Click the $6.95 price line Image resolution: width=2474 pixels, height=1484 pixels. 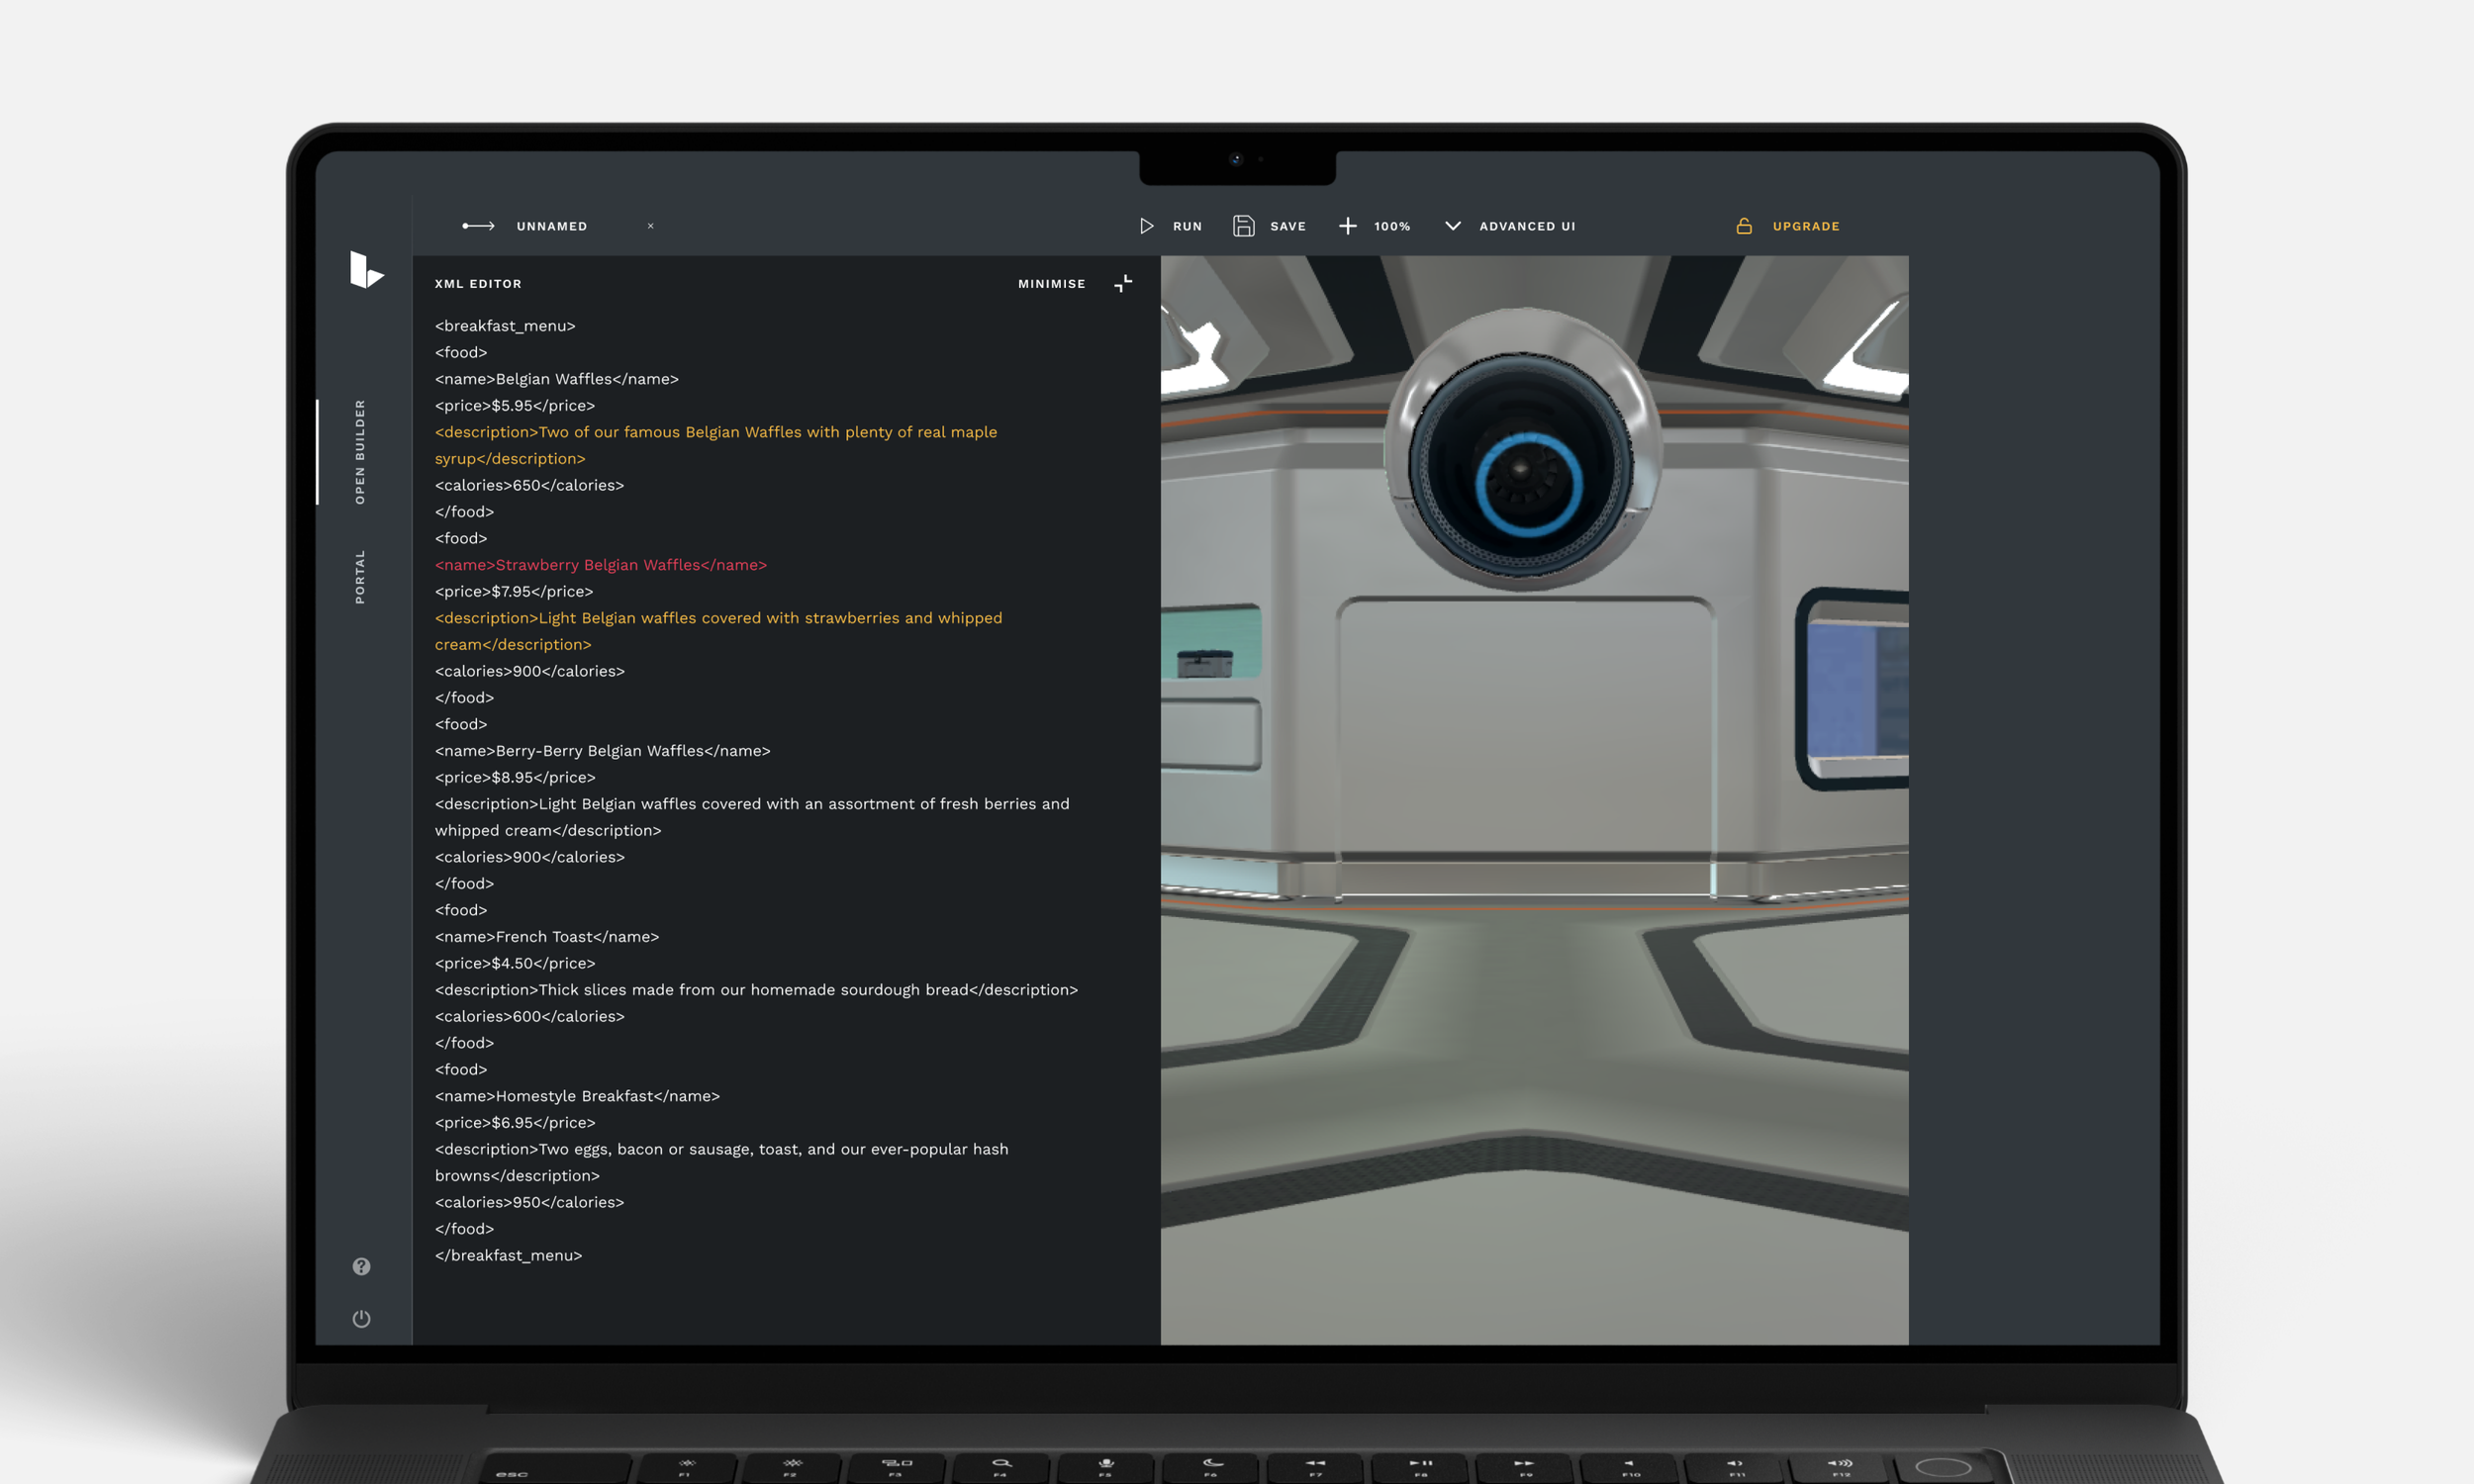tap(515, 1123)
